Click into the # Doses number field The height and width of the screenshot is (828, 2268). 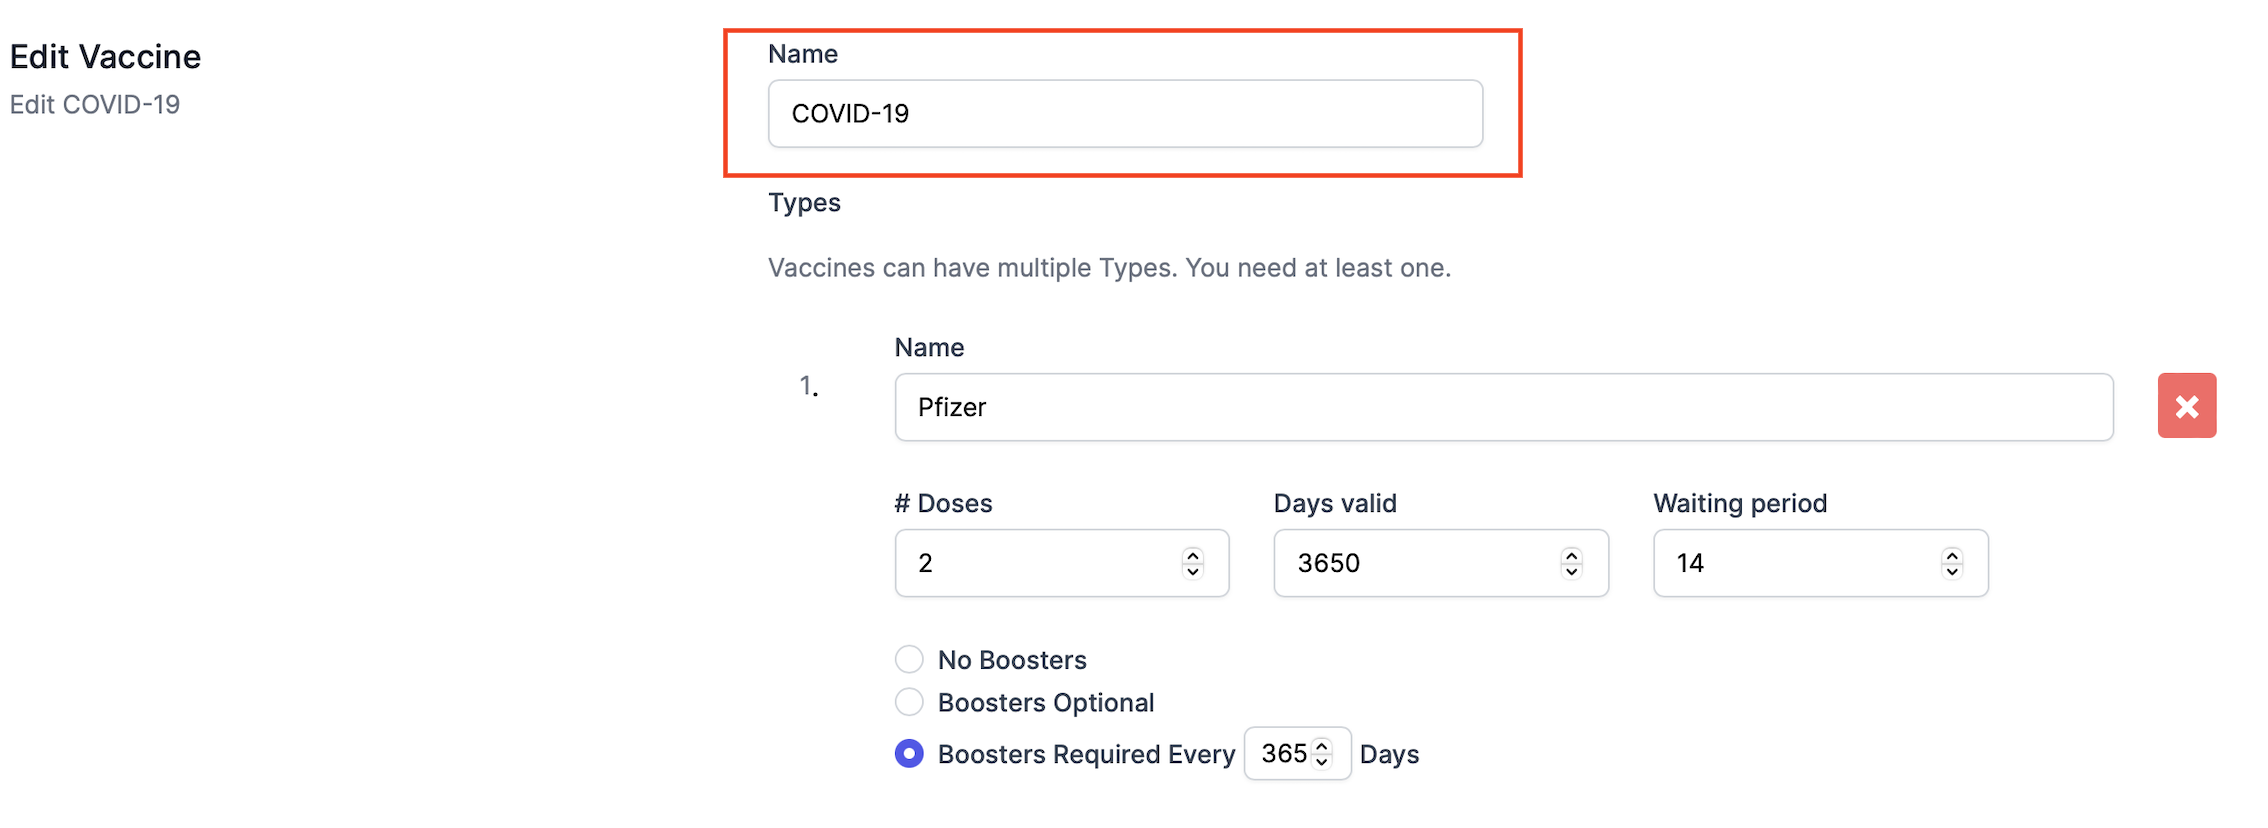(1061, 563)
